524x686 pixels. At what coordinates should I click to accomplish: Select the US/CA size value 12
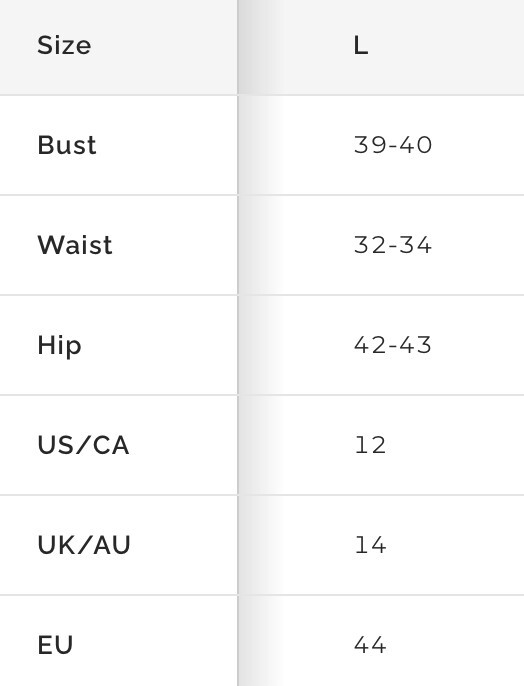coord(370,445)
